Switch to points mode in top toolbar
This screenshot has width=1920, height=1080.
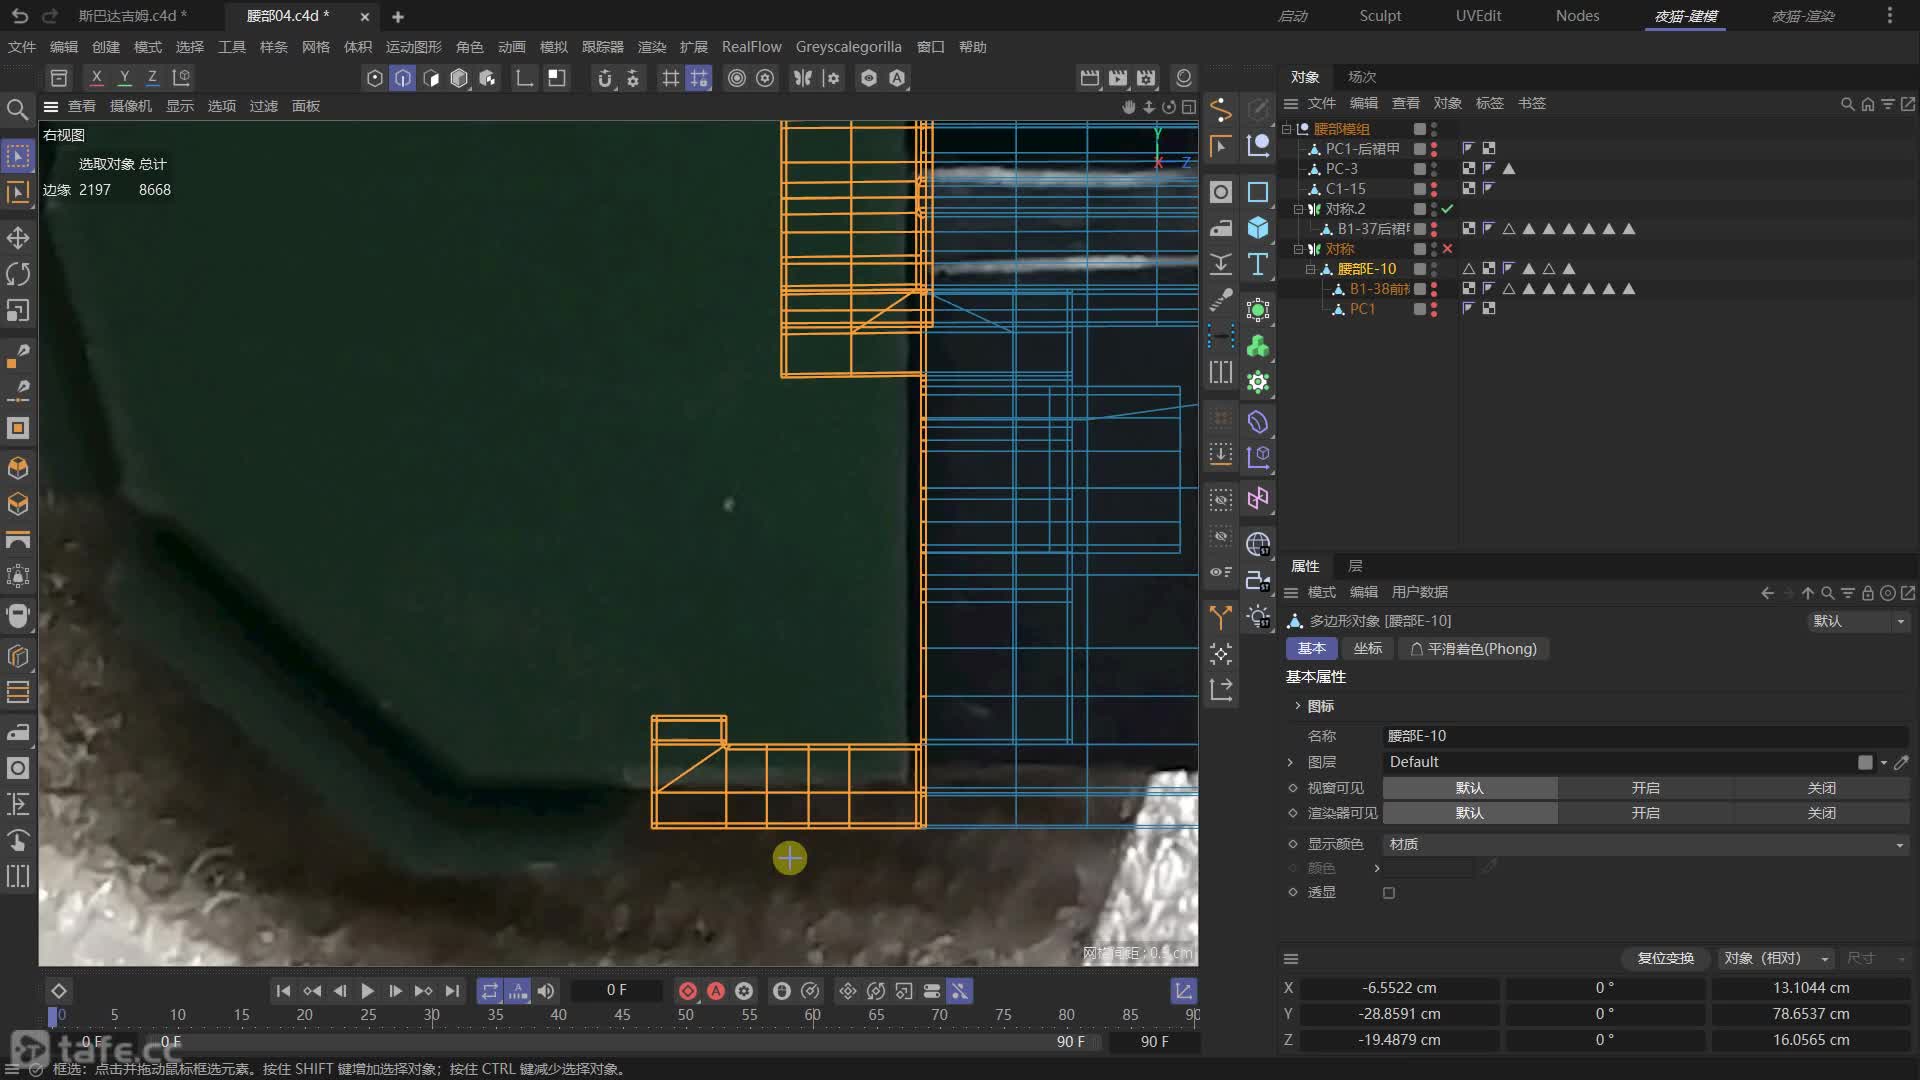click(x=375, y=78)
